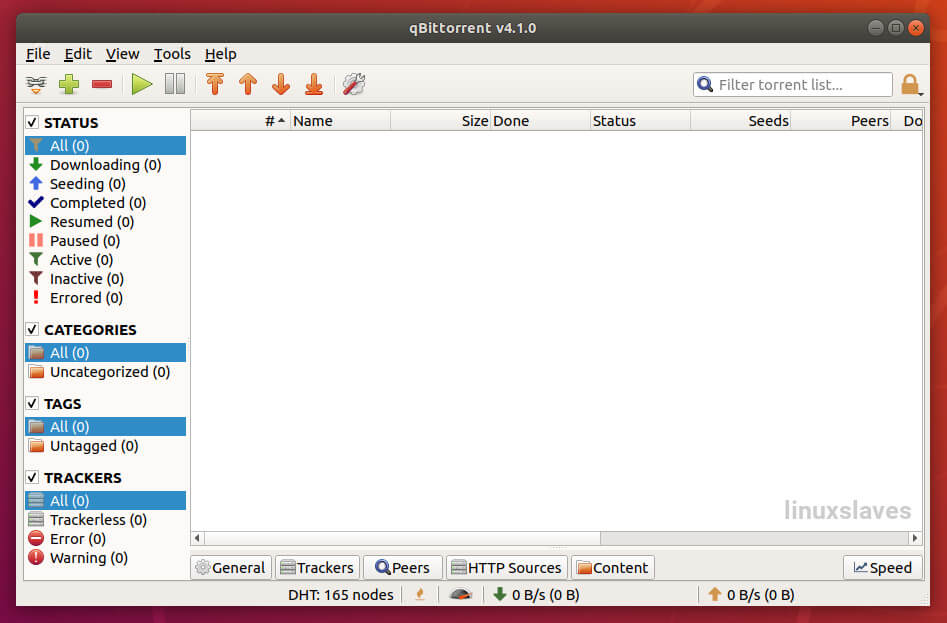Image resolution: width=947 pixels, height=623 pixels.
Task: Select All (0) under CATEGORIES
Action: (106, 353)
